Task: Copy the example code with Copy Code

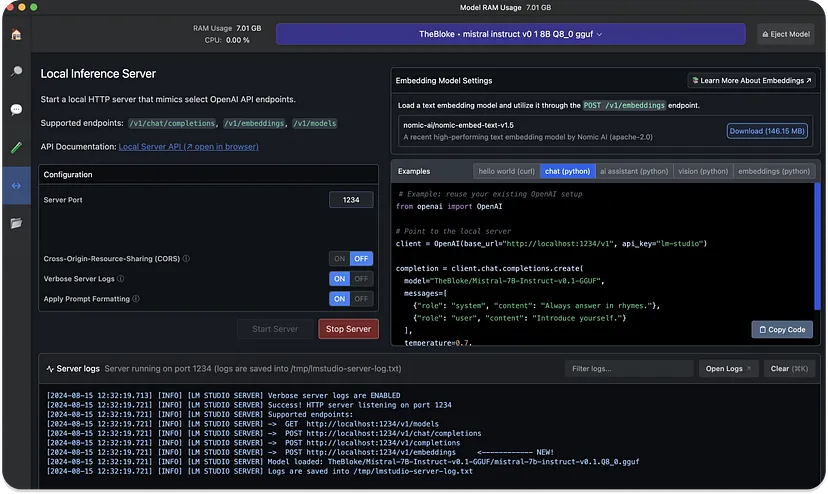Action: (x=782, y=330)
